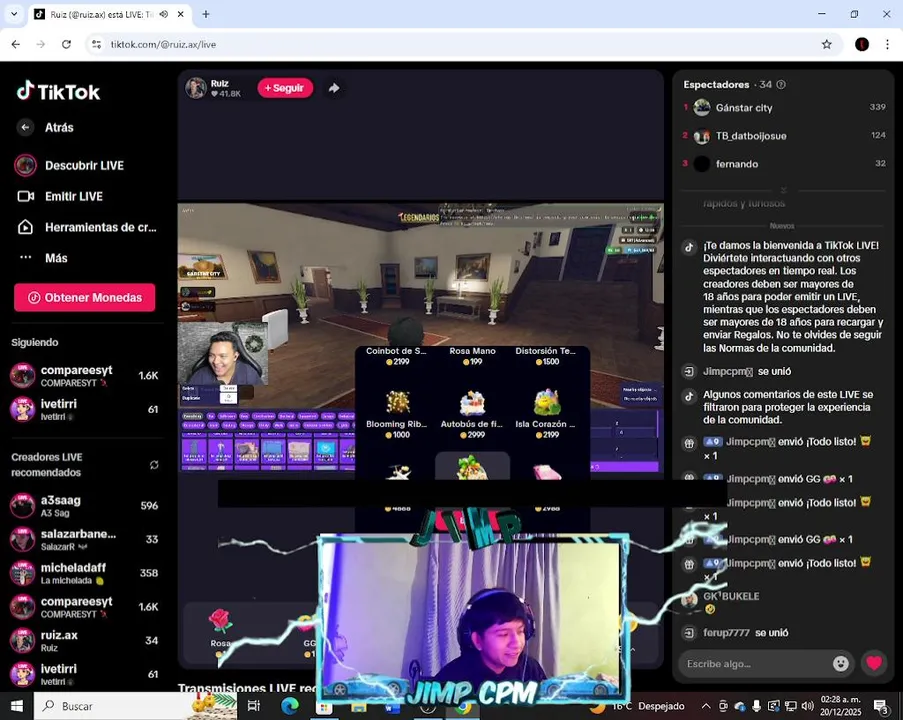Click Ruiz's profile avatar above the stream
This screenshot has height=720, width=903.
[196, 88]
